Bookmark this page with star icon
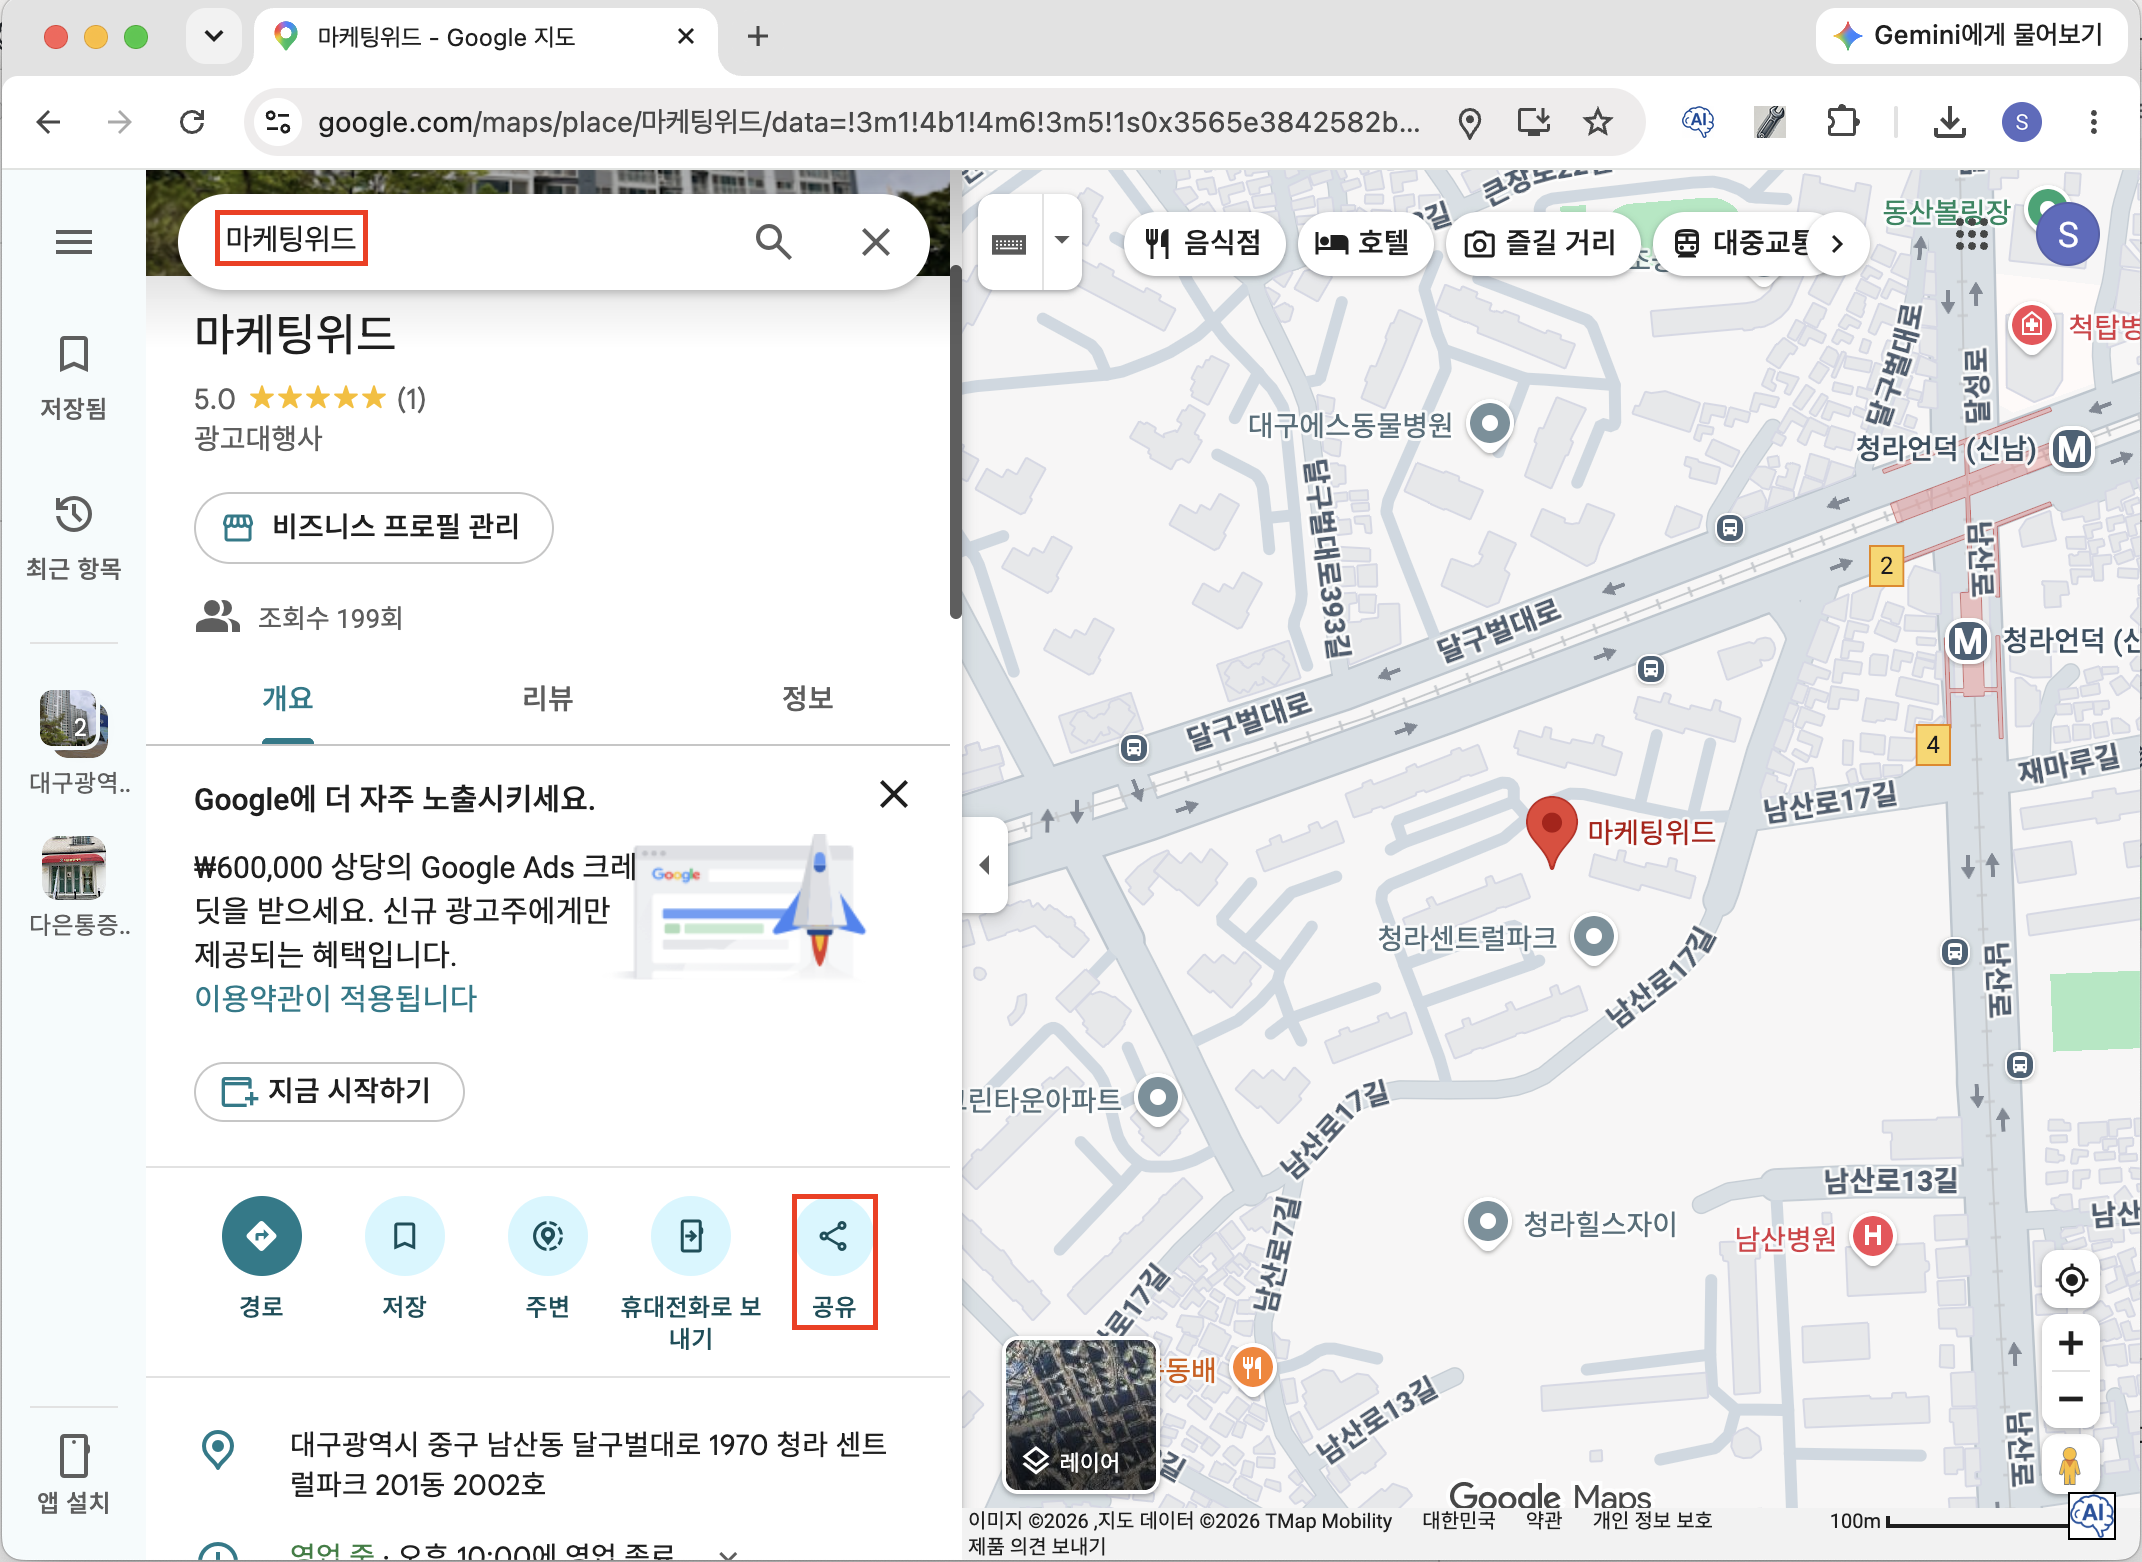The image size is (2142, 1562). click(x=1597, y=122)
